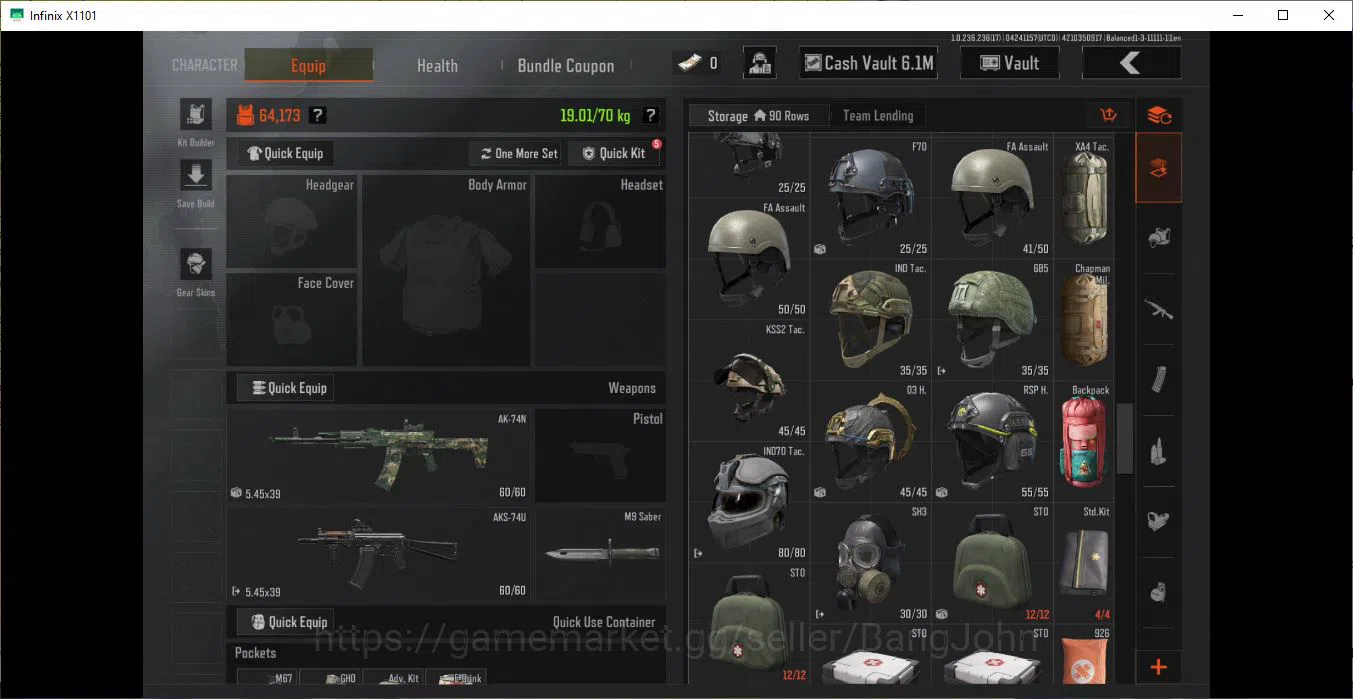Select the M9 Saber knife slot

[600, 553]
